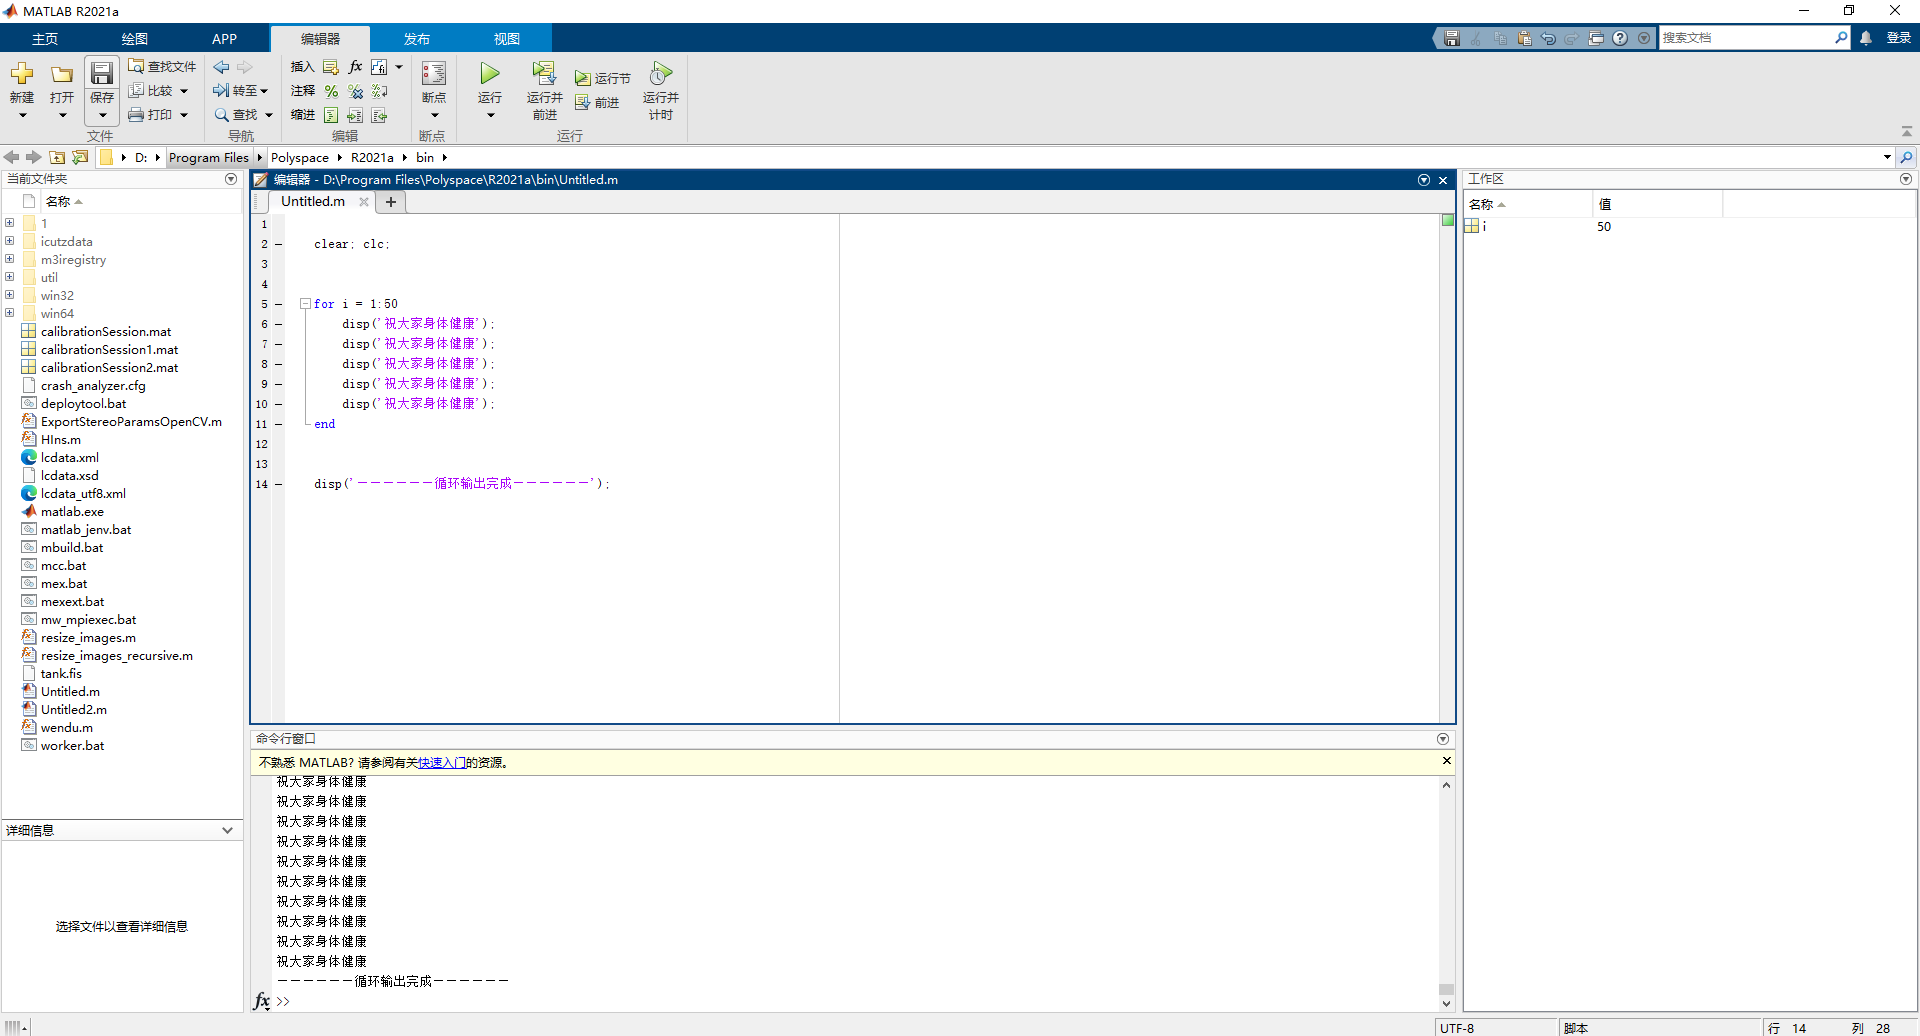Click the Go To (转至) button
Screen dimensions: 1920x1036
click(x=240, y=90)
